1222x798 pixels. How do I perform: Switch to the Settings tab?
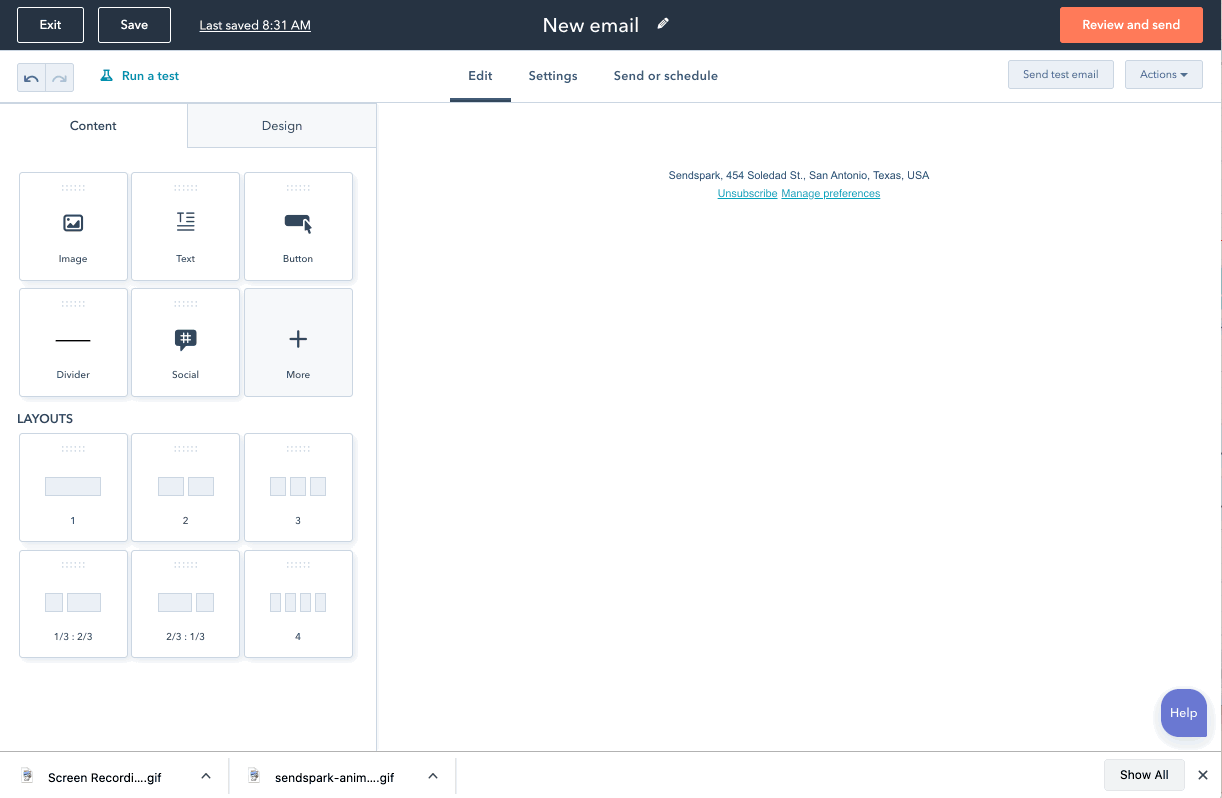[553, 76]
